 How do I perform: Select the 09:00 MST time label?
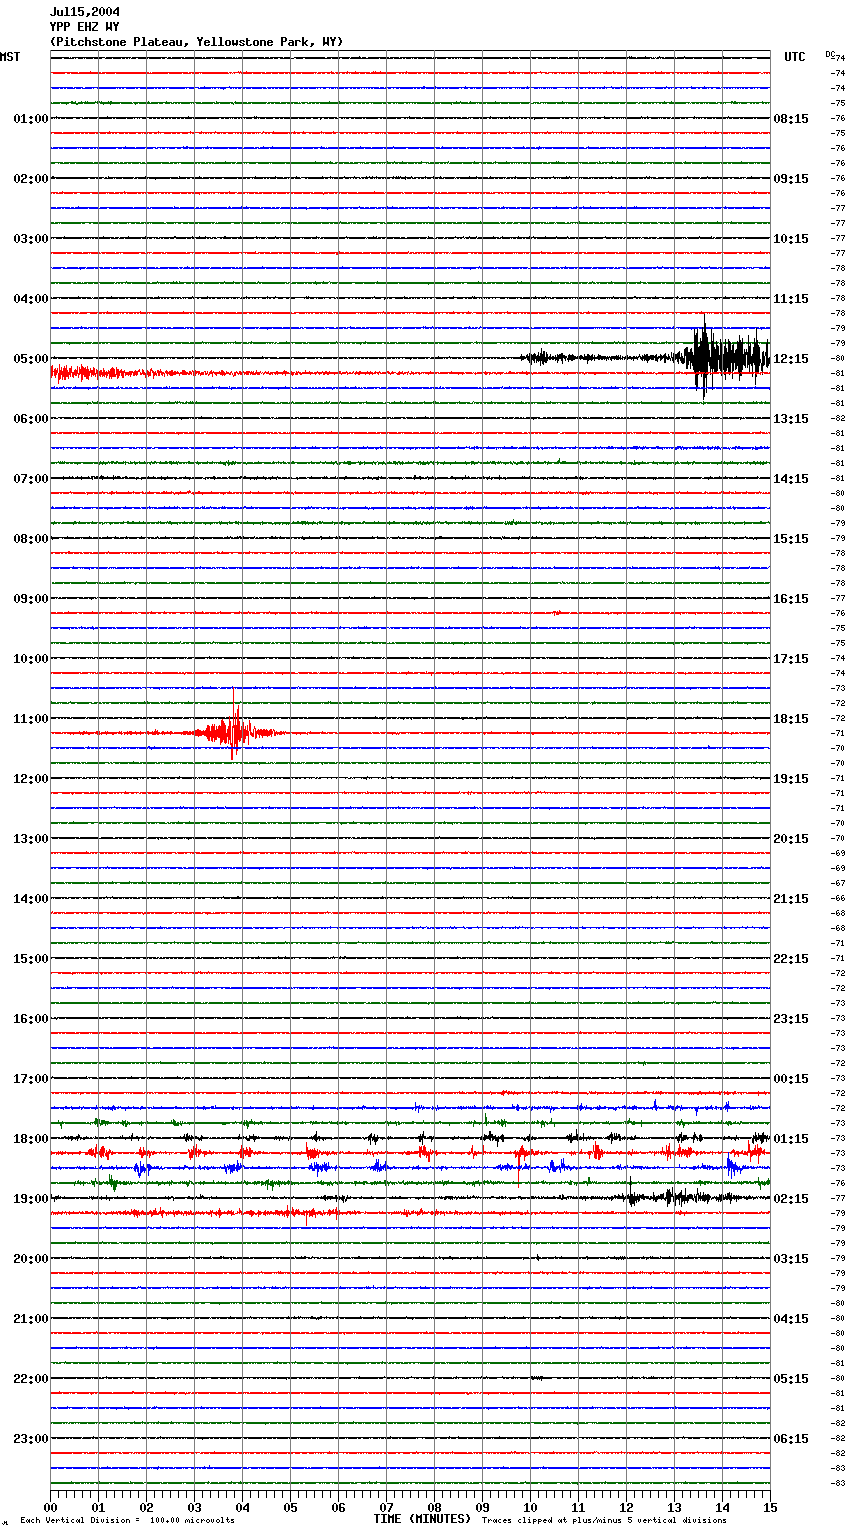point(30,599)
